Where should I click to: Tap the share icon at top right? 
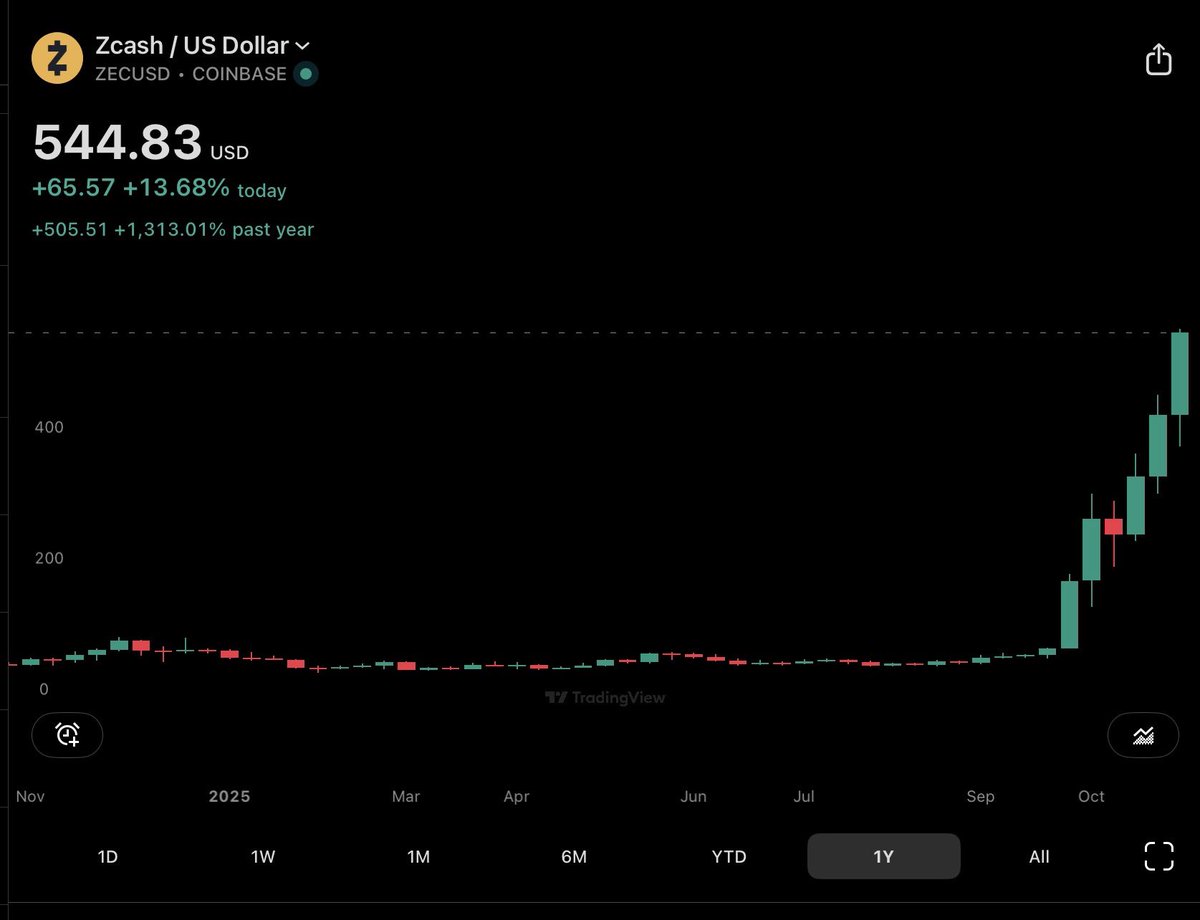tap(1158, 59)
